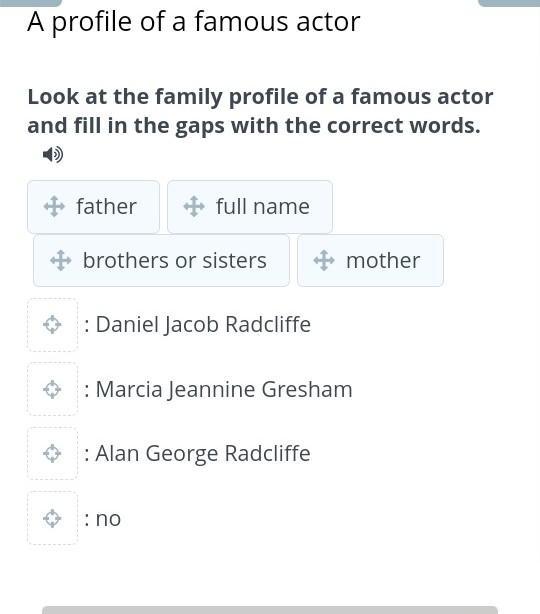
Task: Click move handle on full name tile
Action: pyautogui.click(x=194, y=206)
